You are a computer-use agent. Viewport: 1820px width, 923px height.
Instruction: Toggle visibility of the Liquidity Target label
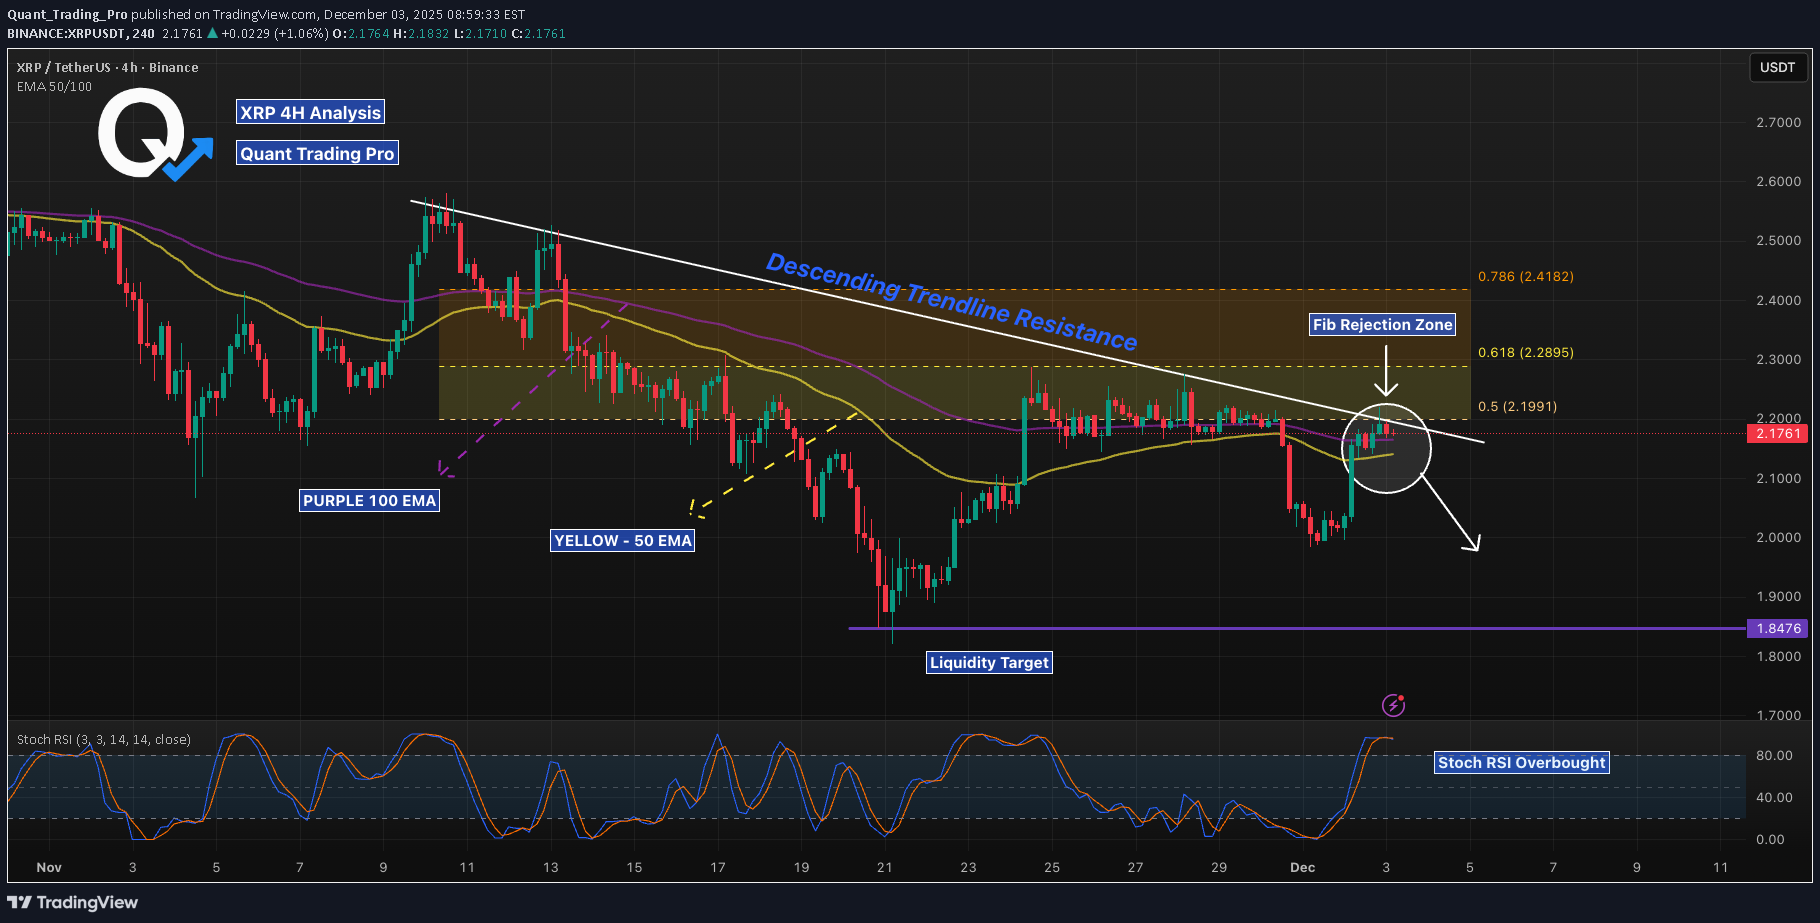click(x=988, y=662)
